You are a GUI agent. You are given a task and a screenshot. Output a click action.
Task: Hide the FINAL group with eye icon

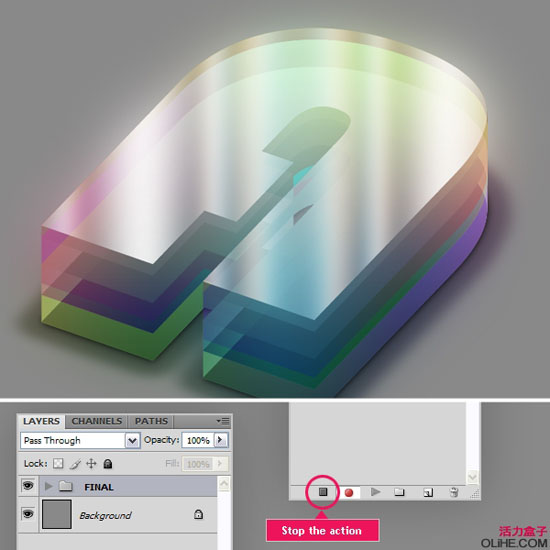click(x=28, y=486)
